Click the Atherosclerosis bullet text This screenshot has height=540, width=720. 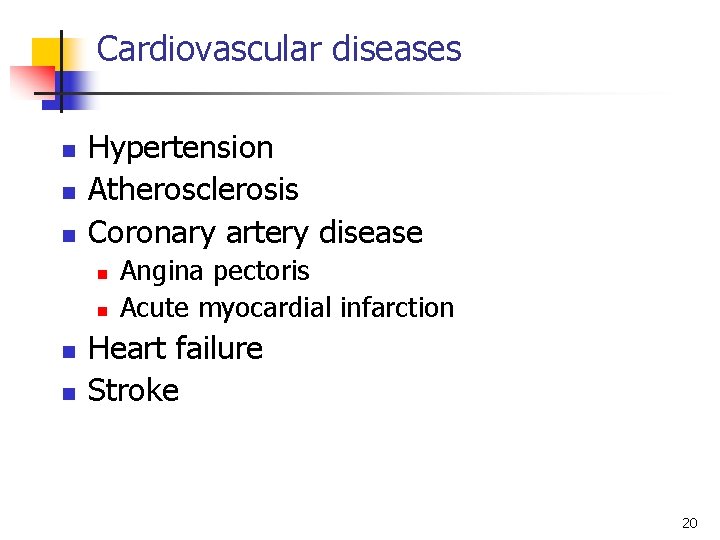point(193,189)
